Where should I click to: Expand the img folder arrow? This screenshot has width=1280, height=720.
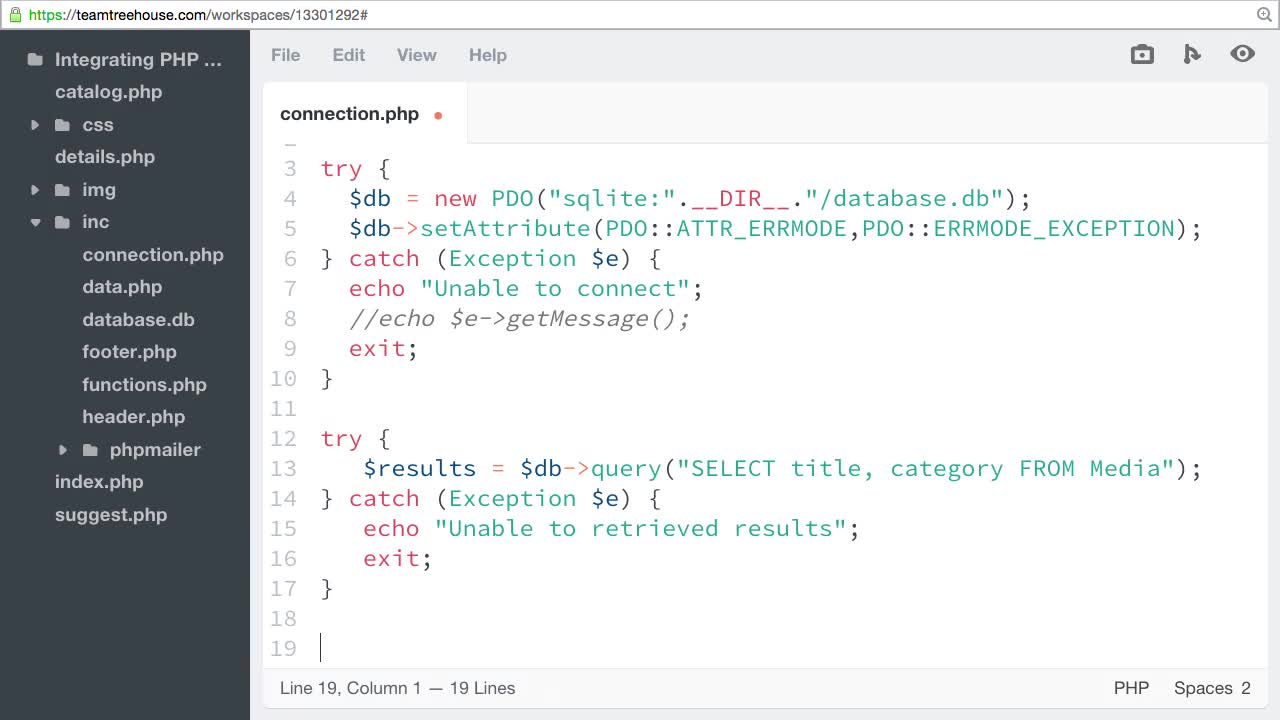tap(35, 190)
